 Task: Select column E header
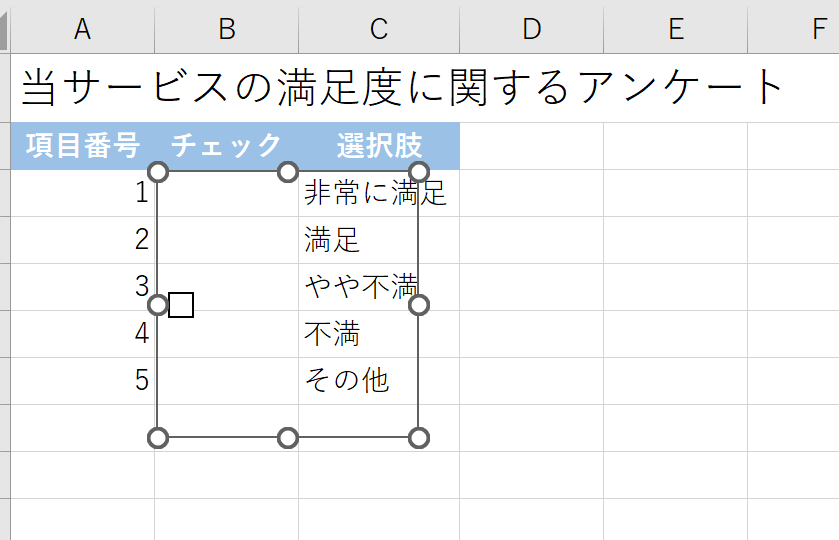point(675,29)
